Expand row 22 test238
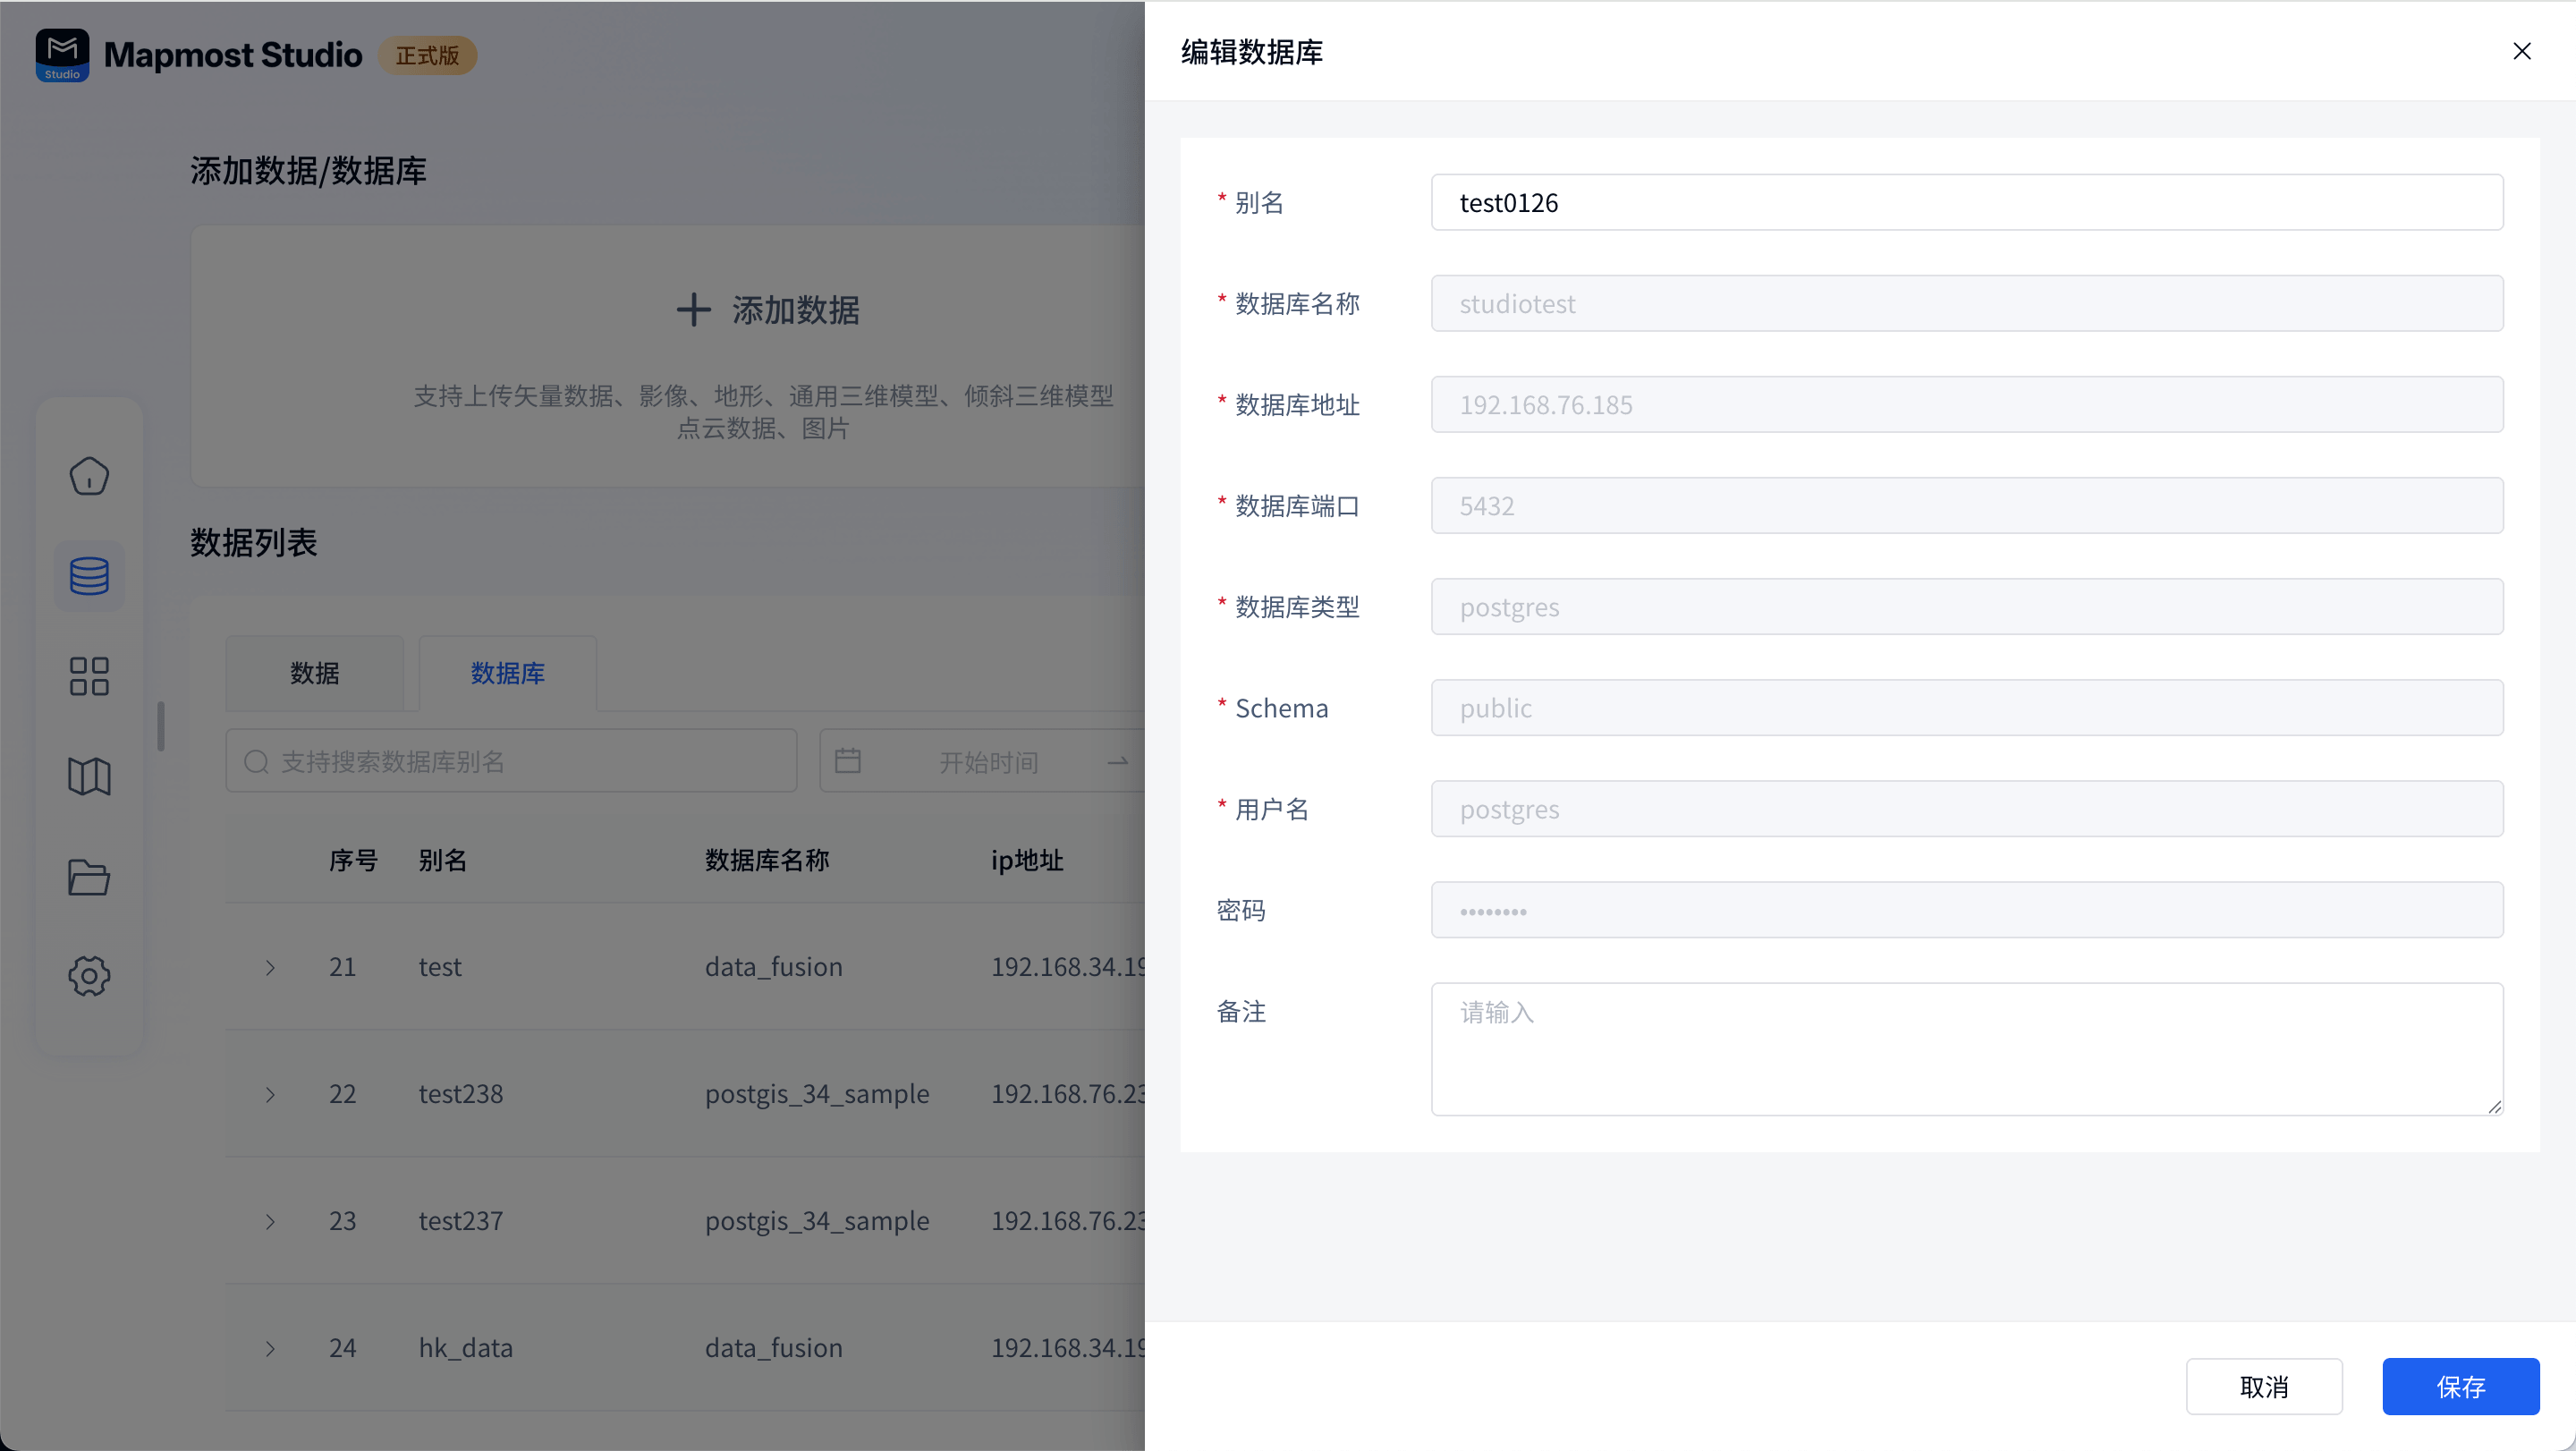The image size is (2576, 1451). [x=270, y=1094]
